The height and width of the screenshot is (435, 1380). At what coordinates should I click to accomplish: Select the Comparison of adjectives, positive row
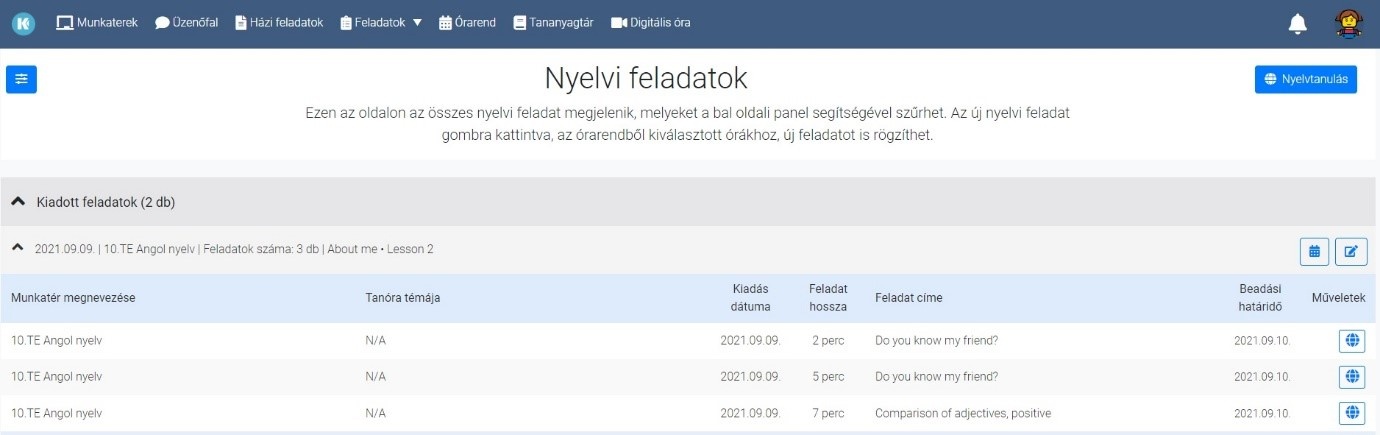tap(690, 413)
